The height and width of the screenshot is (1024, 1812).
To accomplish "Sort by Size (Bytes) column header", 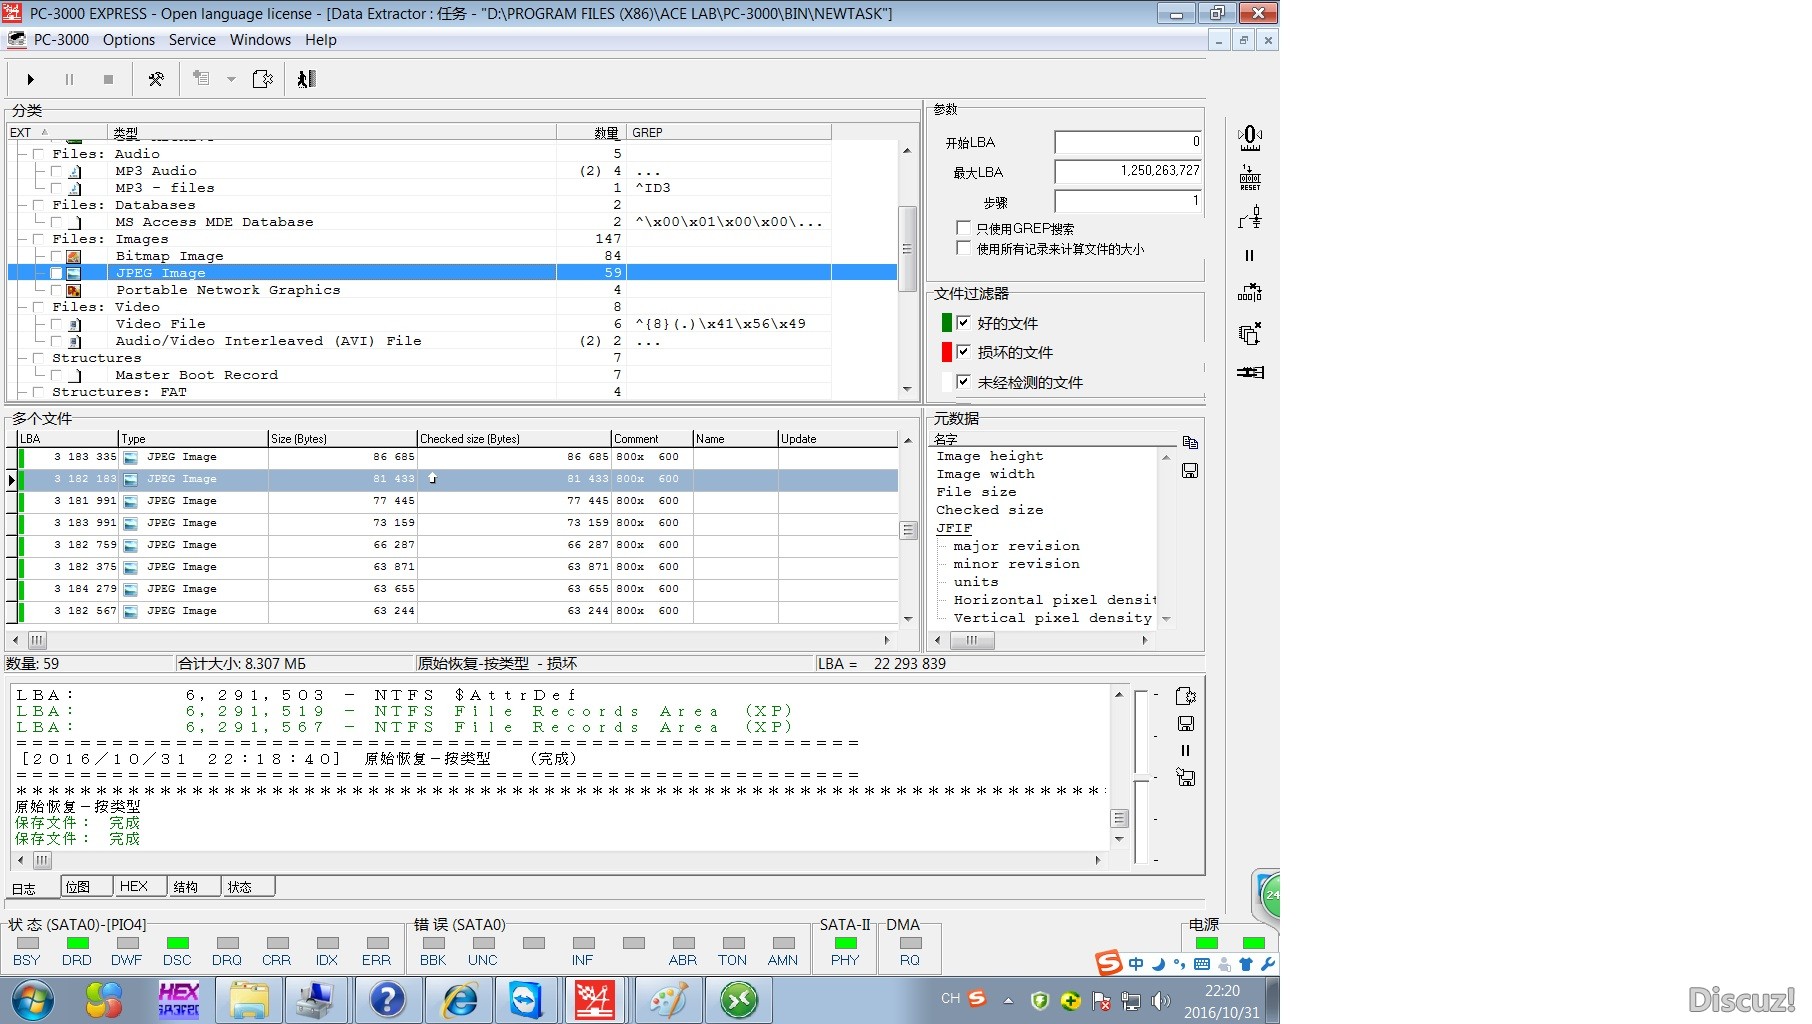I will pyautogui.click(x=342, y=438).
